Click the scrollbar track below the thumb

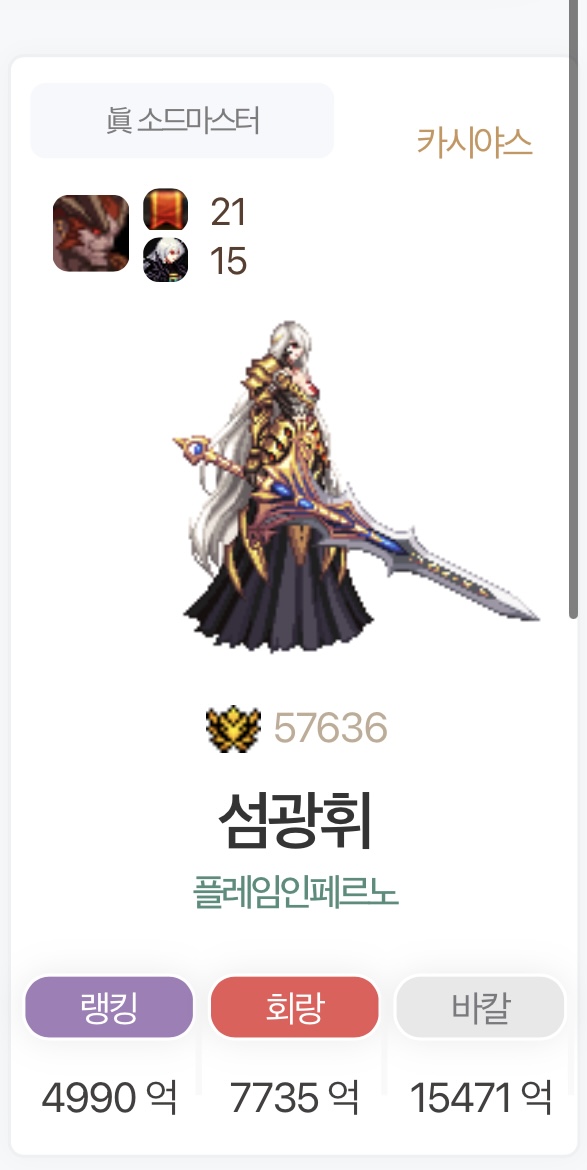pyautogui.click(x=574, y=895)
